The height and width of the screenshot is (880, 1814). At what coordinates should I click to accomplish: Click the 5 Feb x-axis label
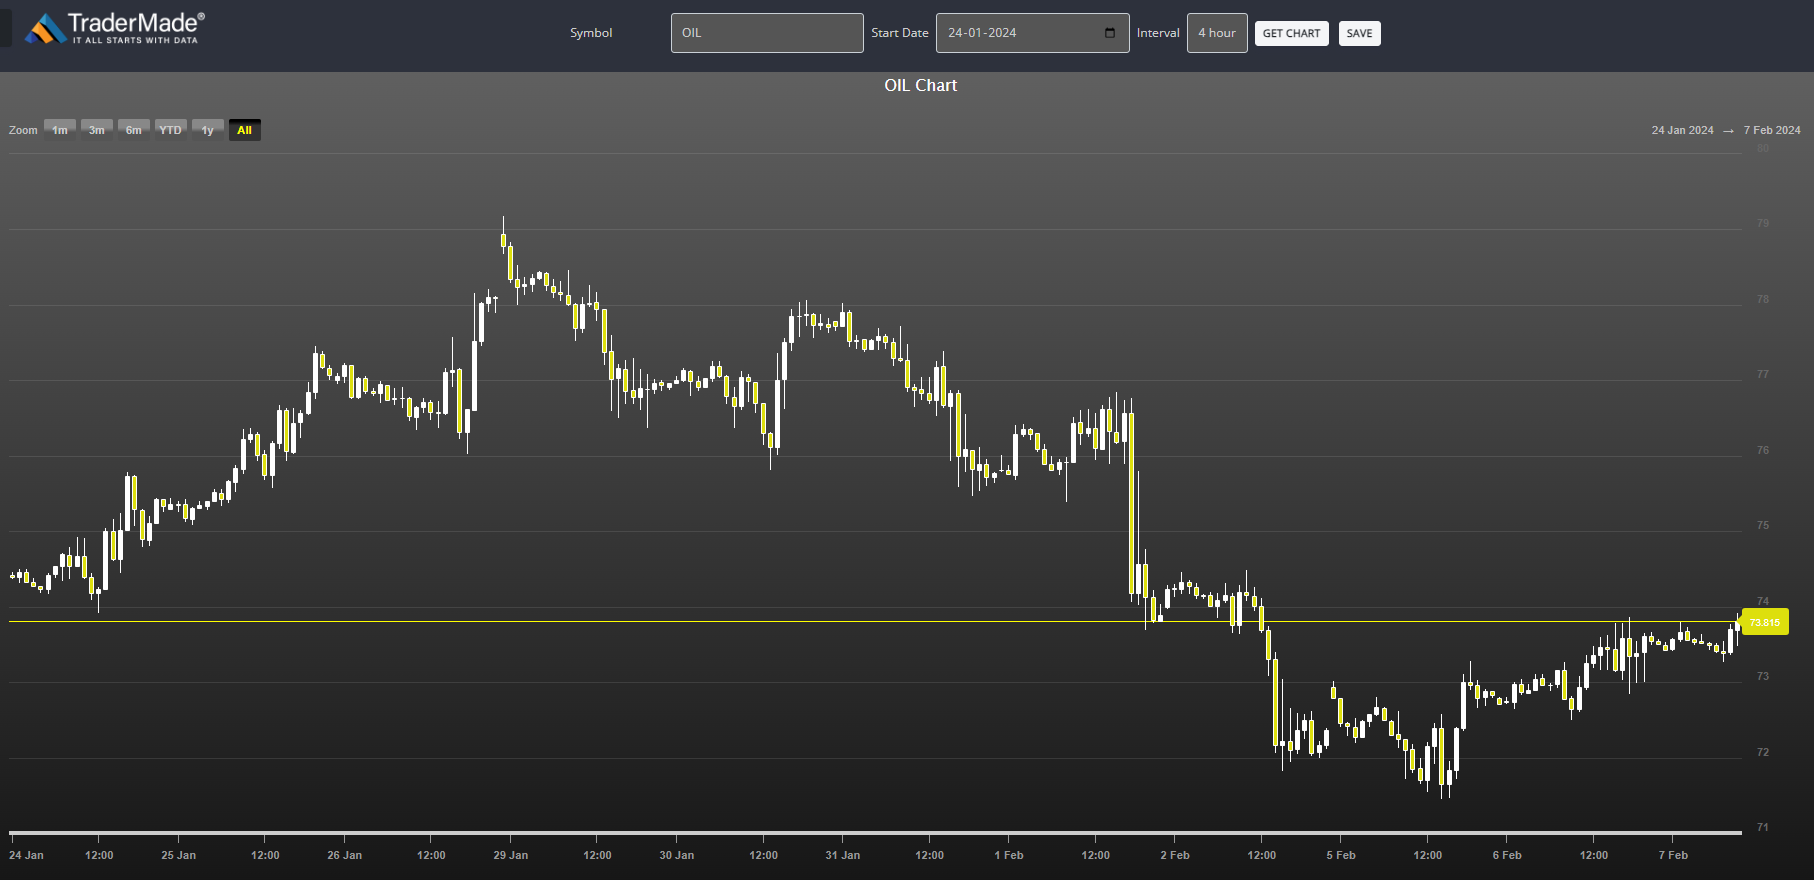(x=1341, y=855)
